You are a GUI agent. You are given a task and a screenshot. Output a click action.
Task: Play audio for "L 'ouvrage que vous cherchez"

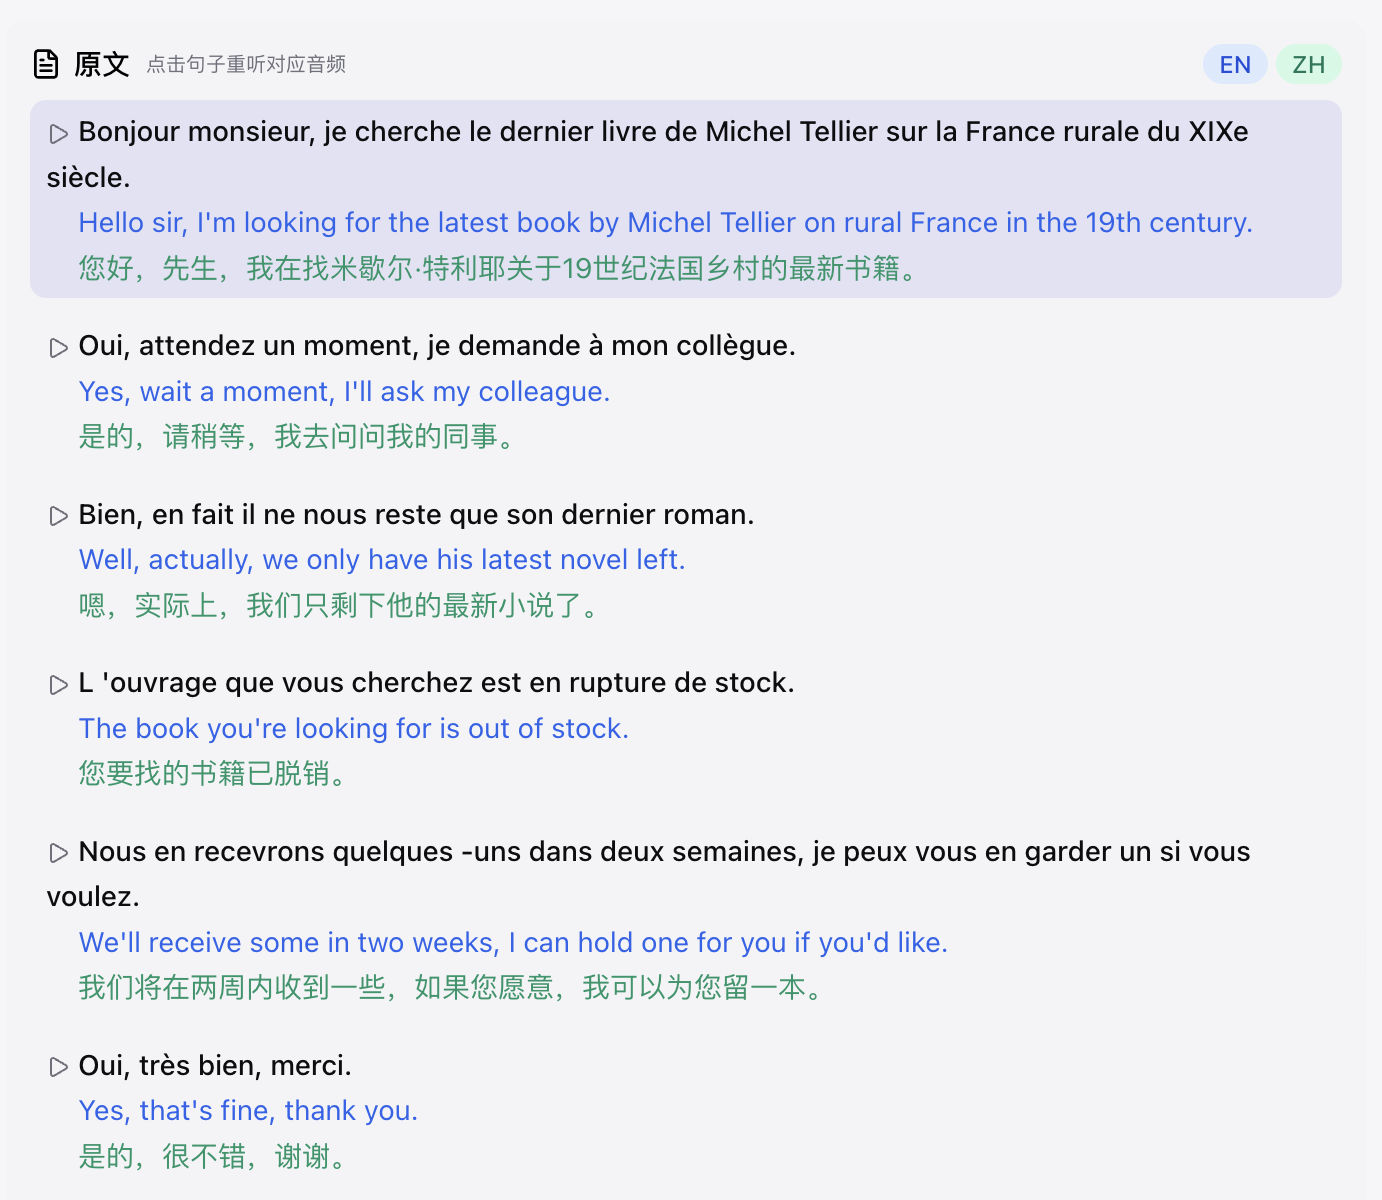pyautogui.click(x=59, y=685)
